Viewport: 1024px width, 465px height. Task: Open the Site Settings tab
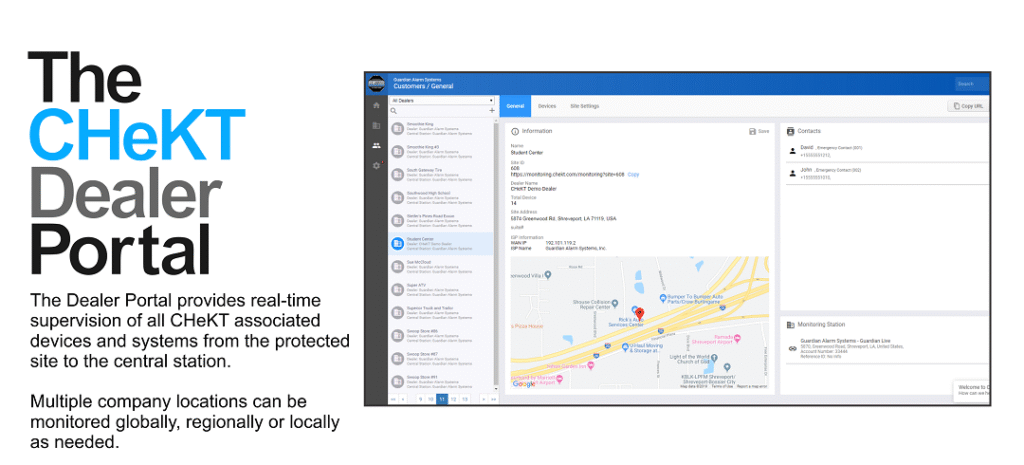[x=584, y=105]
